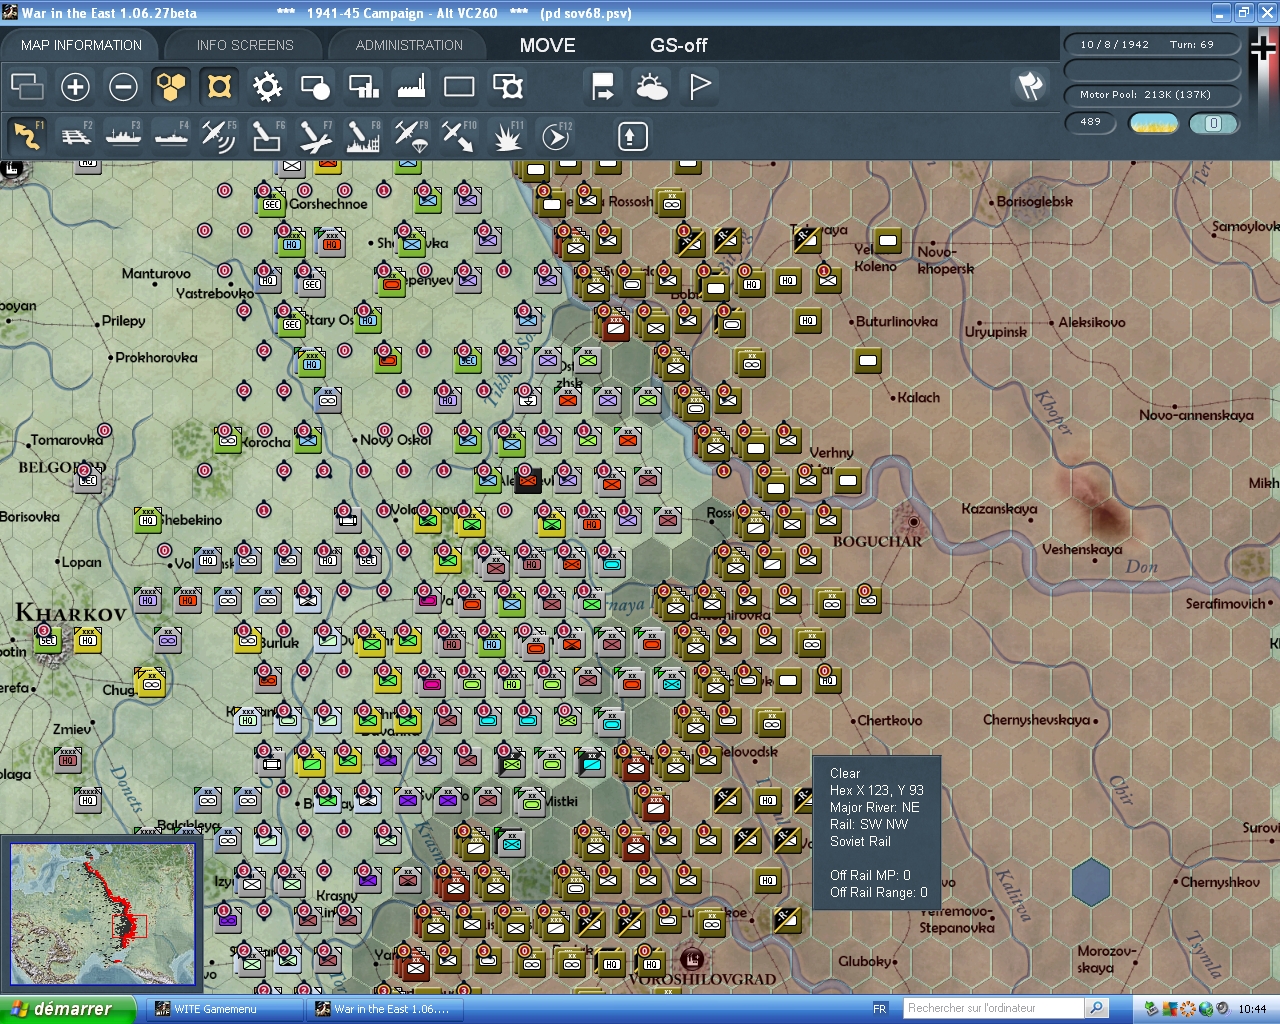The image size is (1280, 1024).
Task: Open the weather display icon
Action: coord(651,87)
